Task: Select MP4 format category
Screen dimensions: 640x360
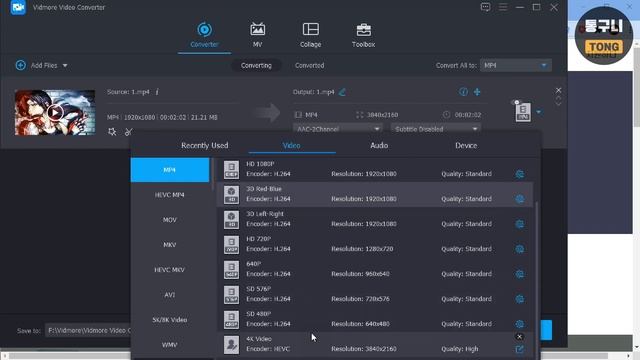Action: [x=170, y=170]
